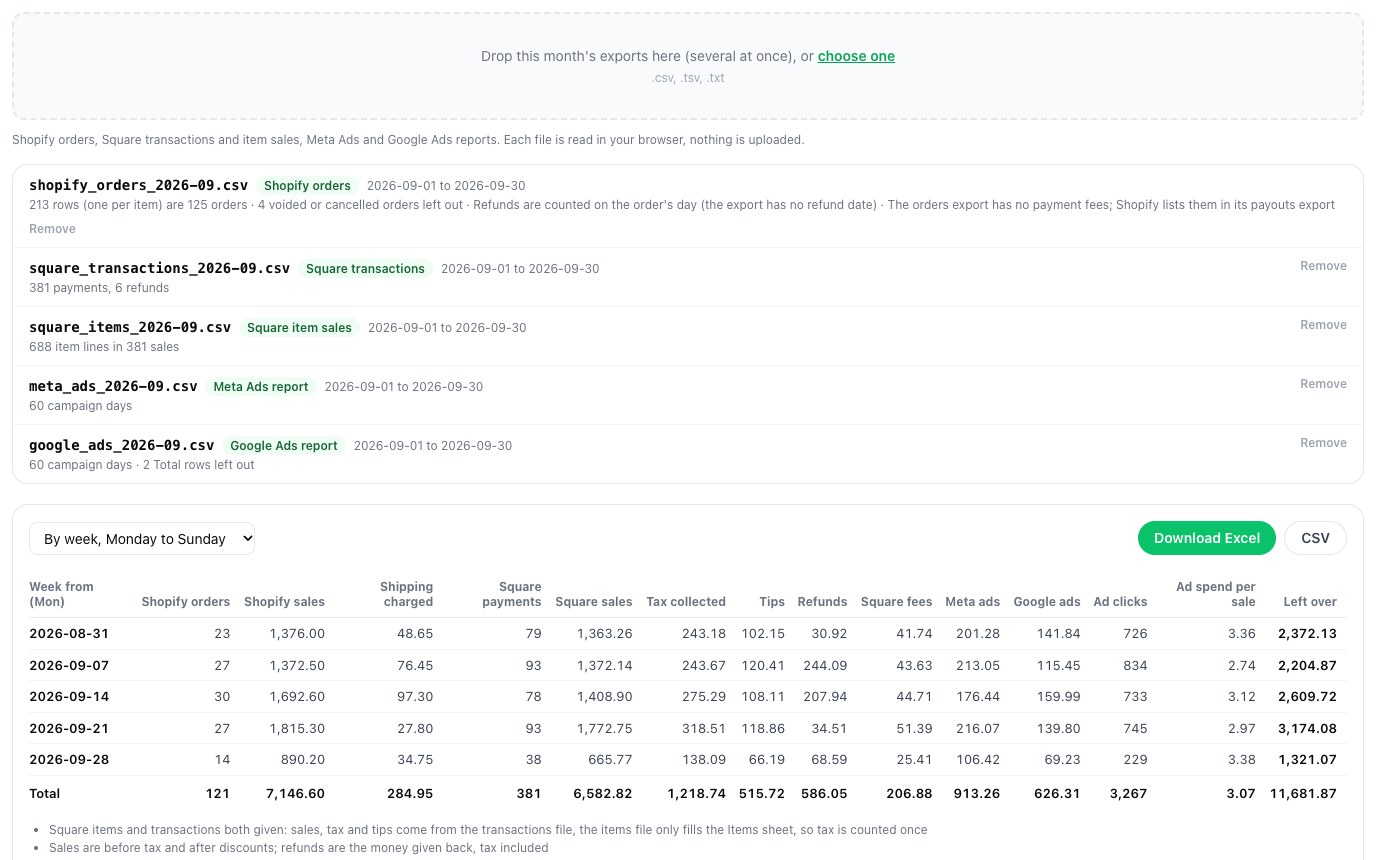Click Shipping charged value 97.30

click(x=415, y=697)
